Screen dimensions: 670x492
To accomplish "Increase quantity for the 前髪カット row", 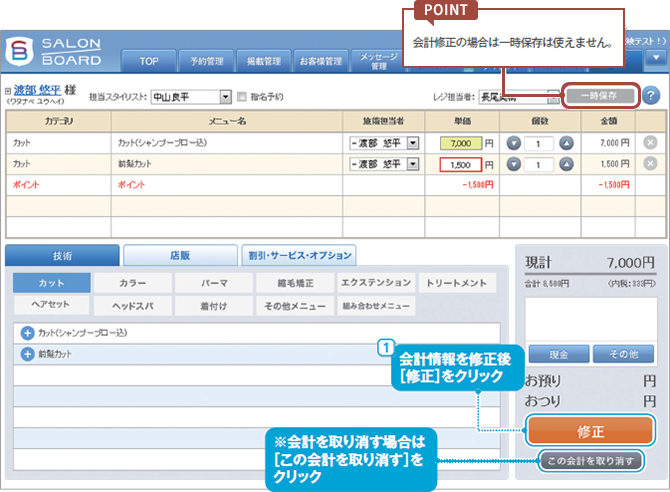I will pos(566,164).
